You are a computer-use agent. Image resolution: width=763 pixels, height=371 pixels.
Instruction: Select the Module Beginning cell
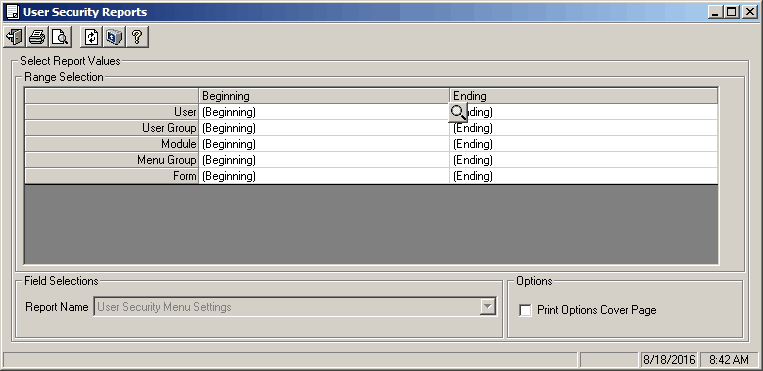[x=324, y=144]
